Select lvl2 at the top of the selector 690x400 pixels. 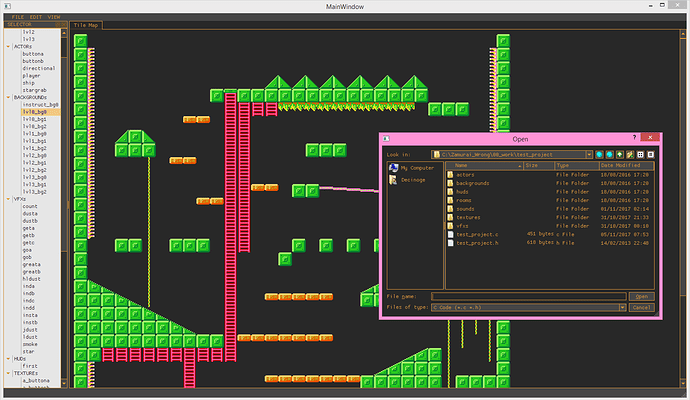pos(29,32)
